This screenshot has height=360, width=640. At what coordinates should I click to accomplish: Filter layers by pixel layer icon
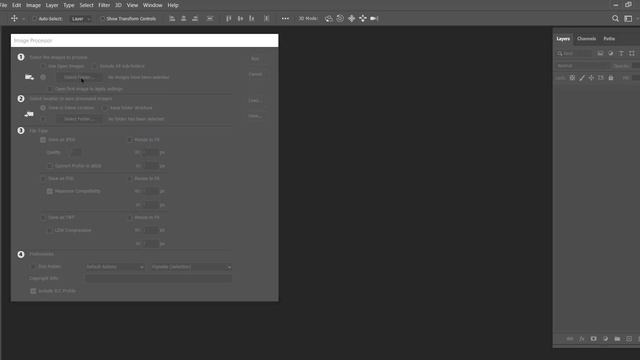(600, 53)
